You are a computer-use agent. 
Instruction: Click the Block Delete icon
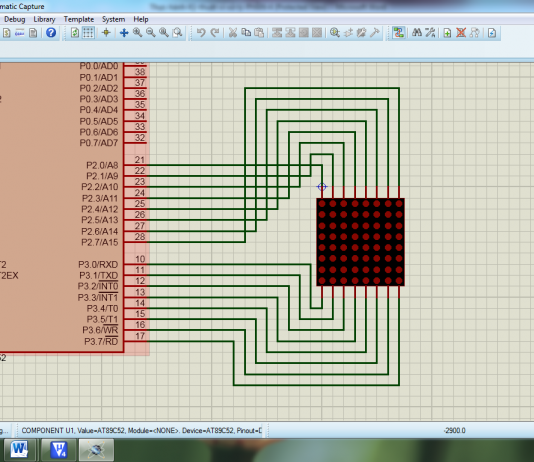(x=317, y=33)
